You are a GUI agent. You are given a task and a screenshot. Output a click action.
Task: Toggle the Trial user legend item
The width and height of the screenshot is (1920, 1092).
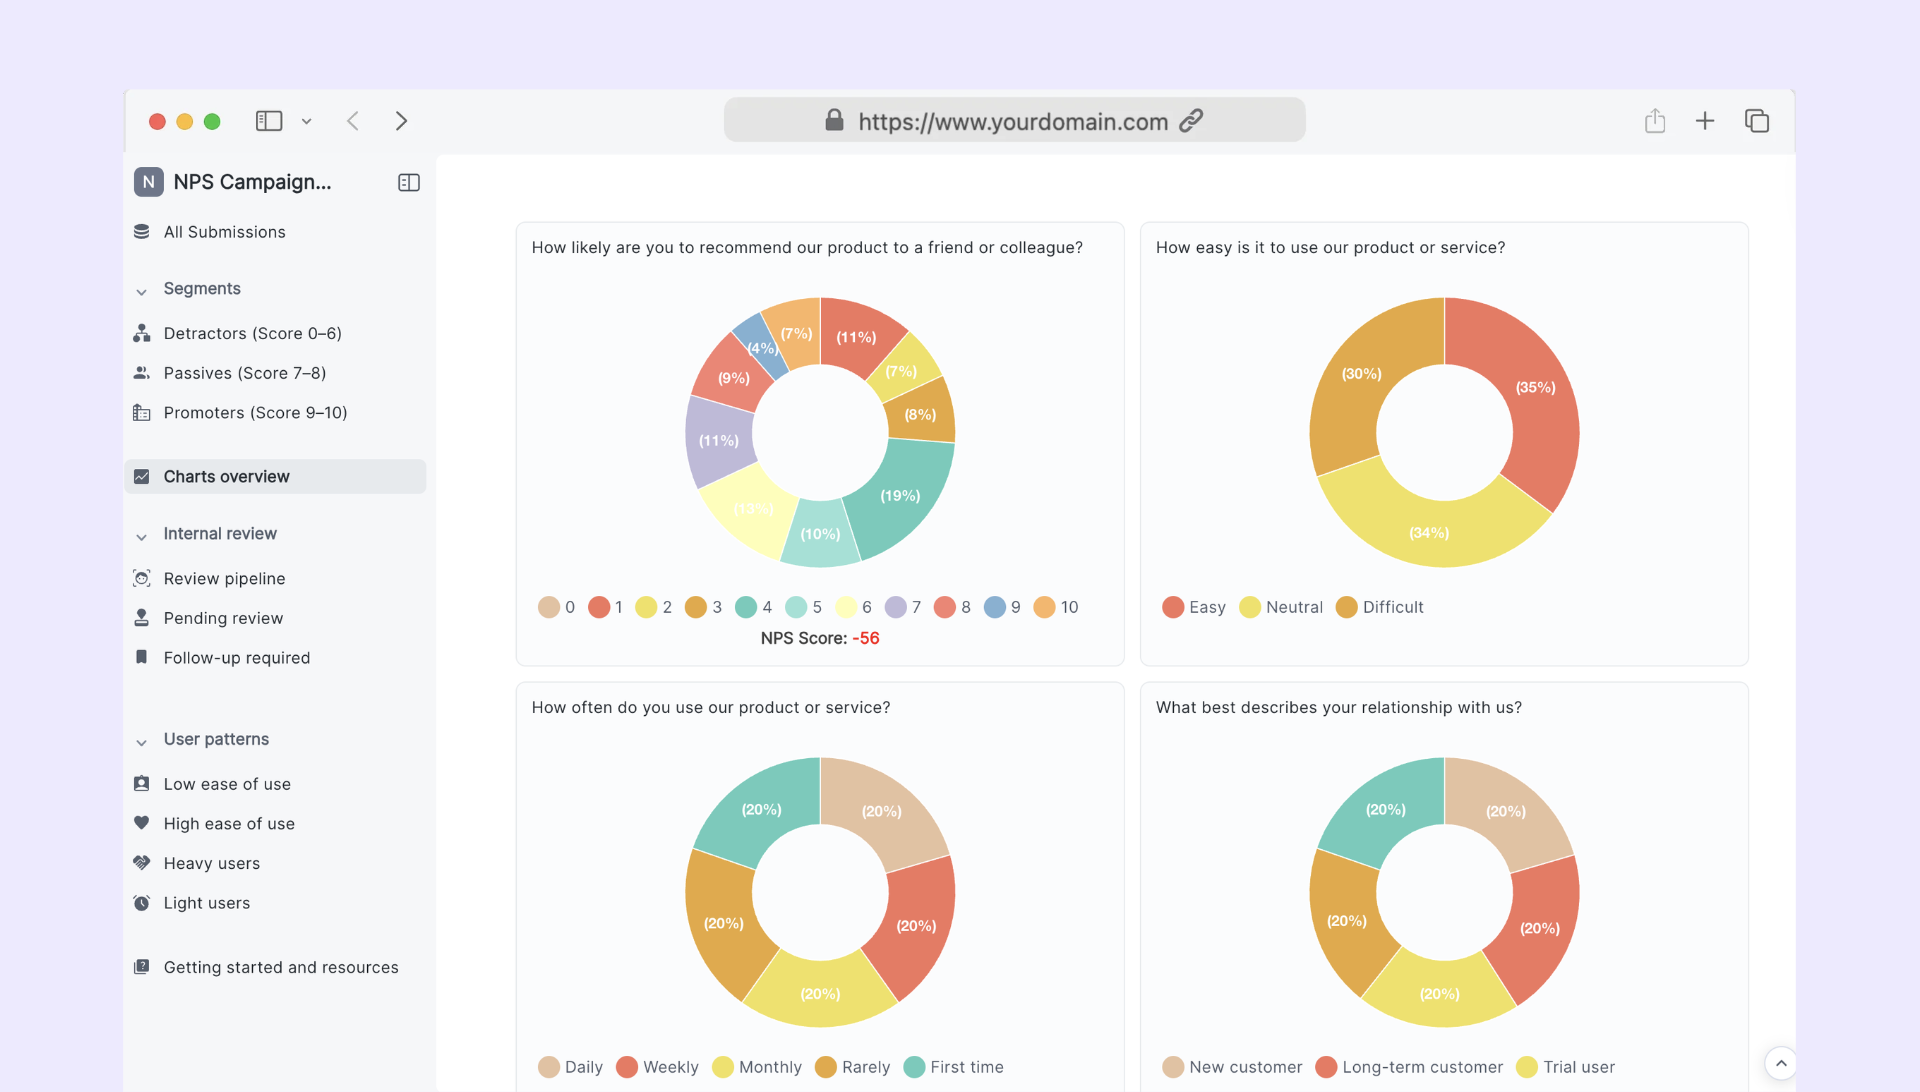[1566, 1067]
